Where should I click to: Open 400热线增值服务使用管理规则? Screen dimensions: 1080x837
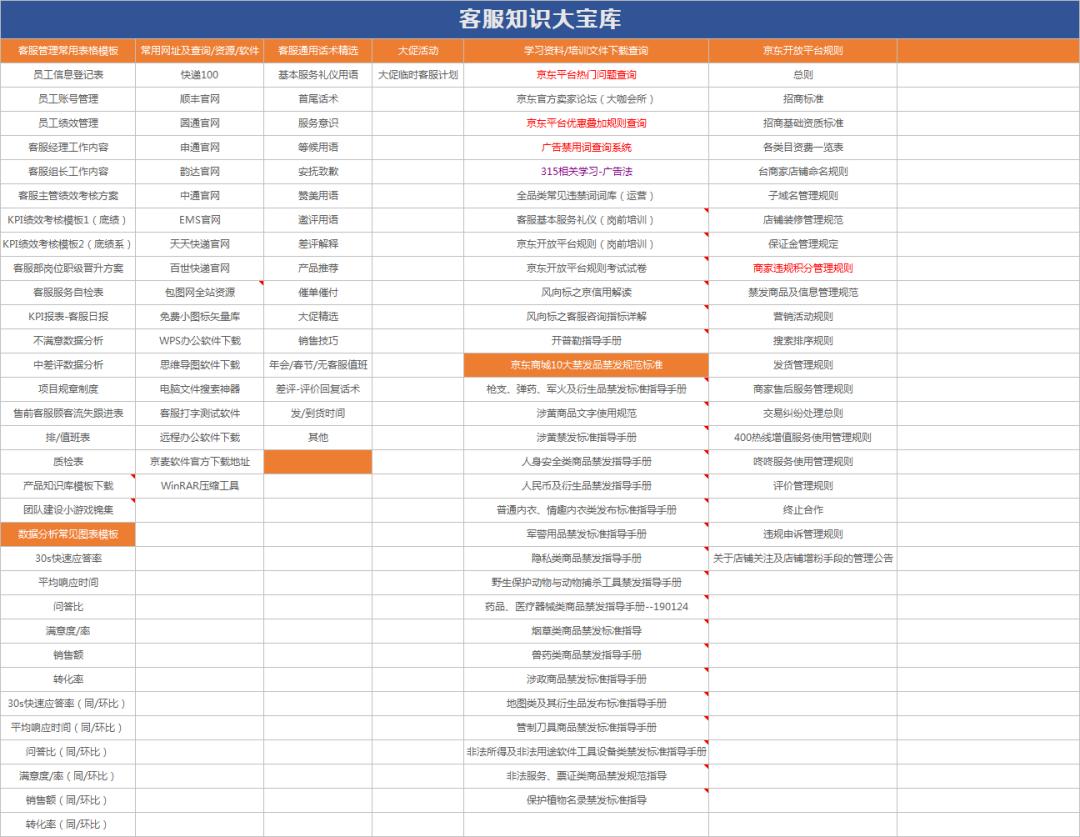click(802, 437)
